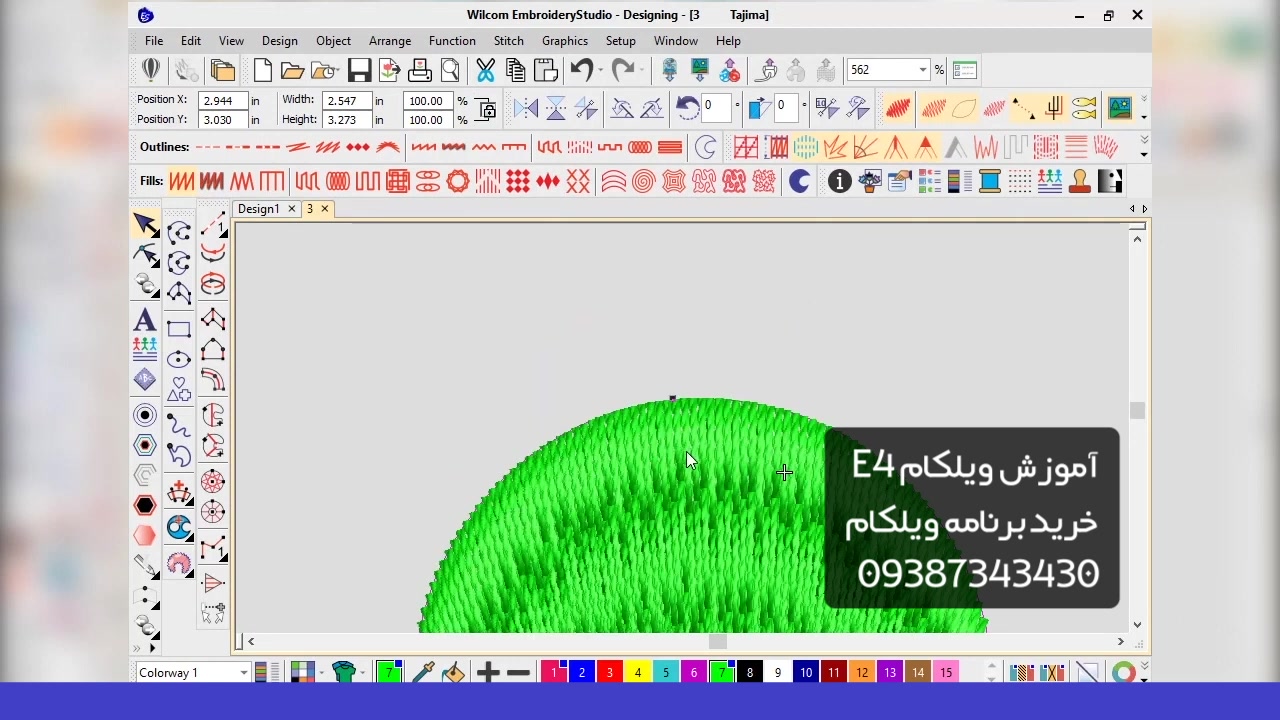Select orange color swatch 12

click(861, 673)
